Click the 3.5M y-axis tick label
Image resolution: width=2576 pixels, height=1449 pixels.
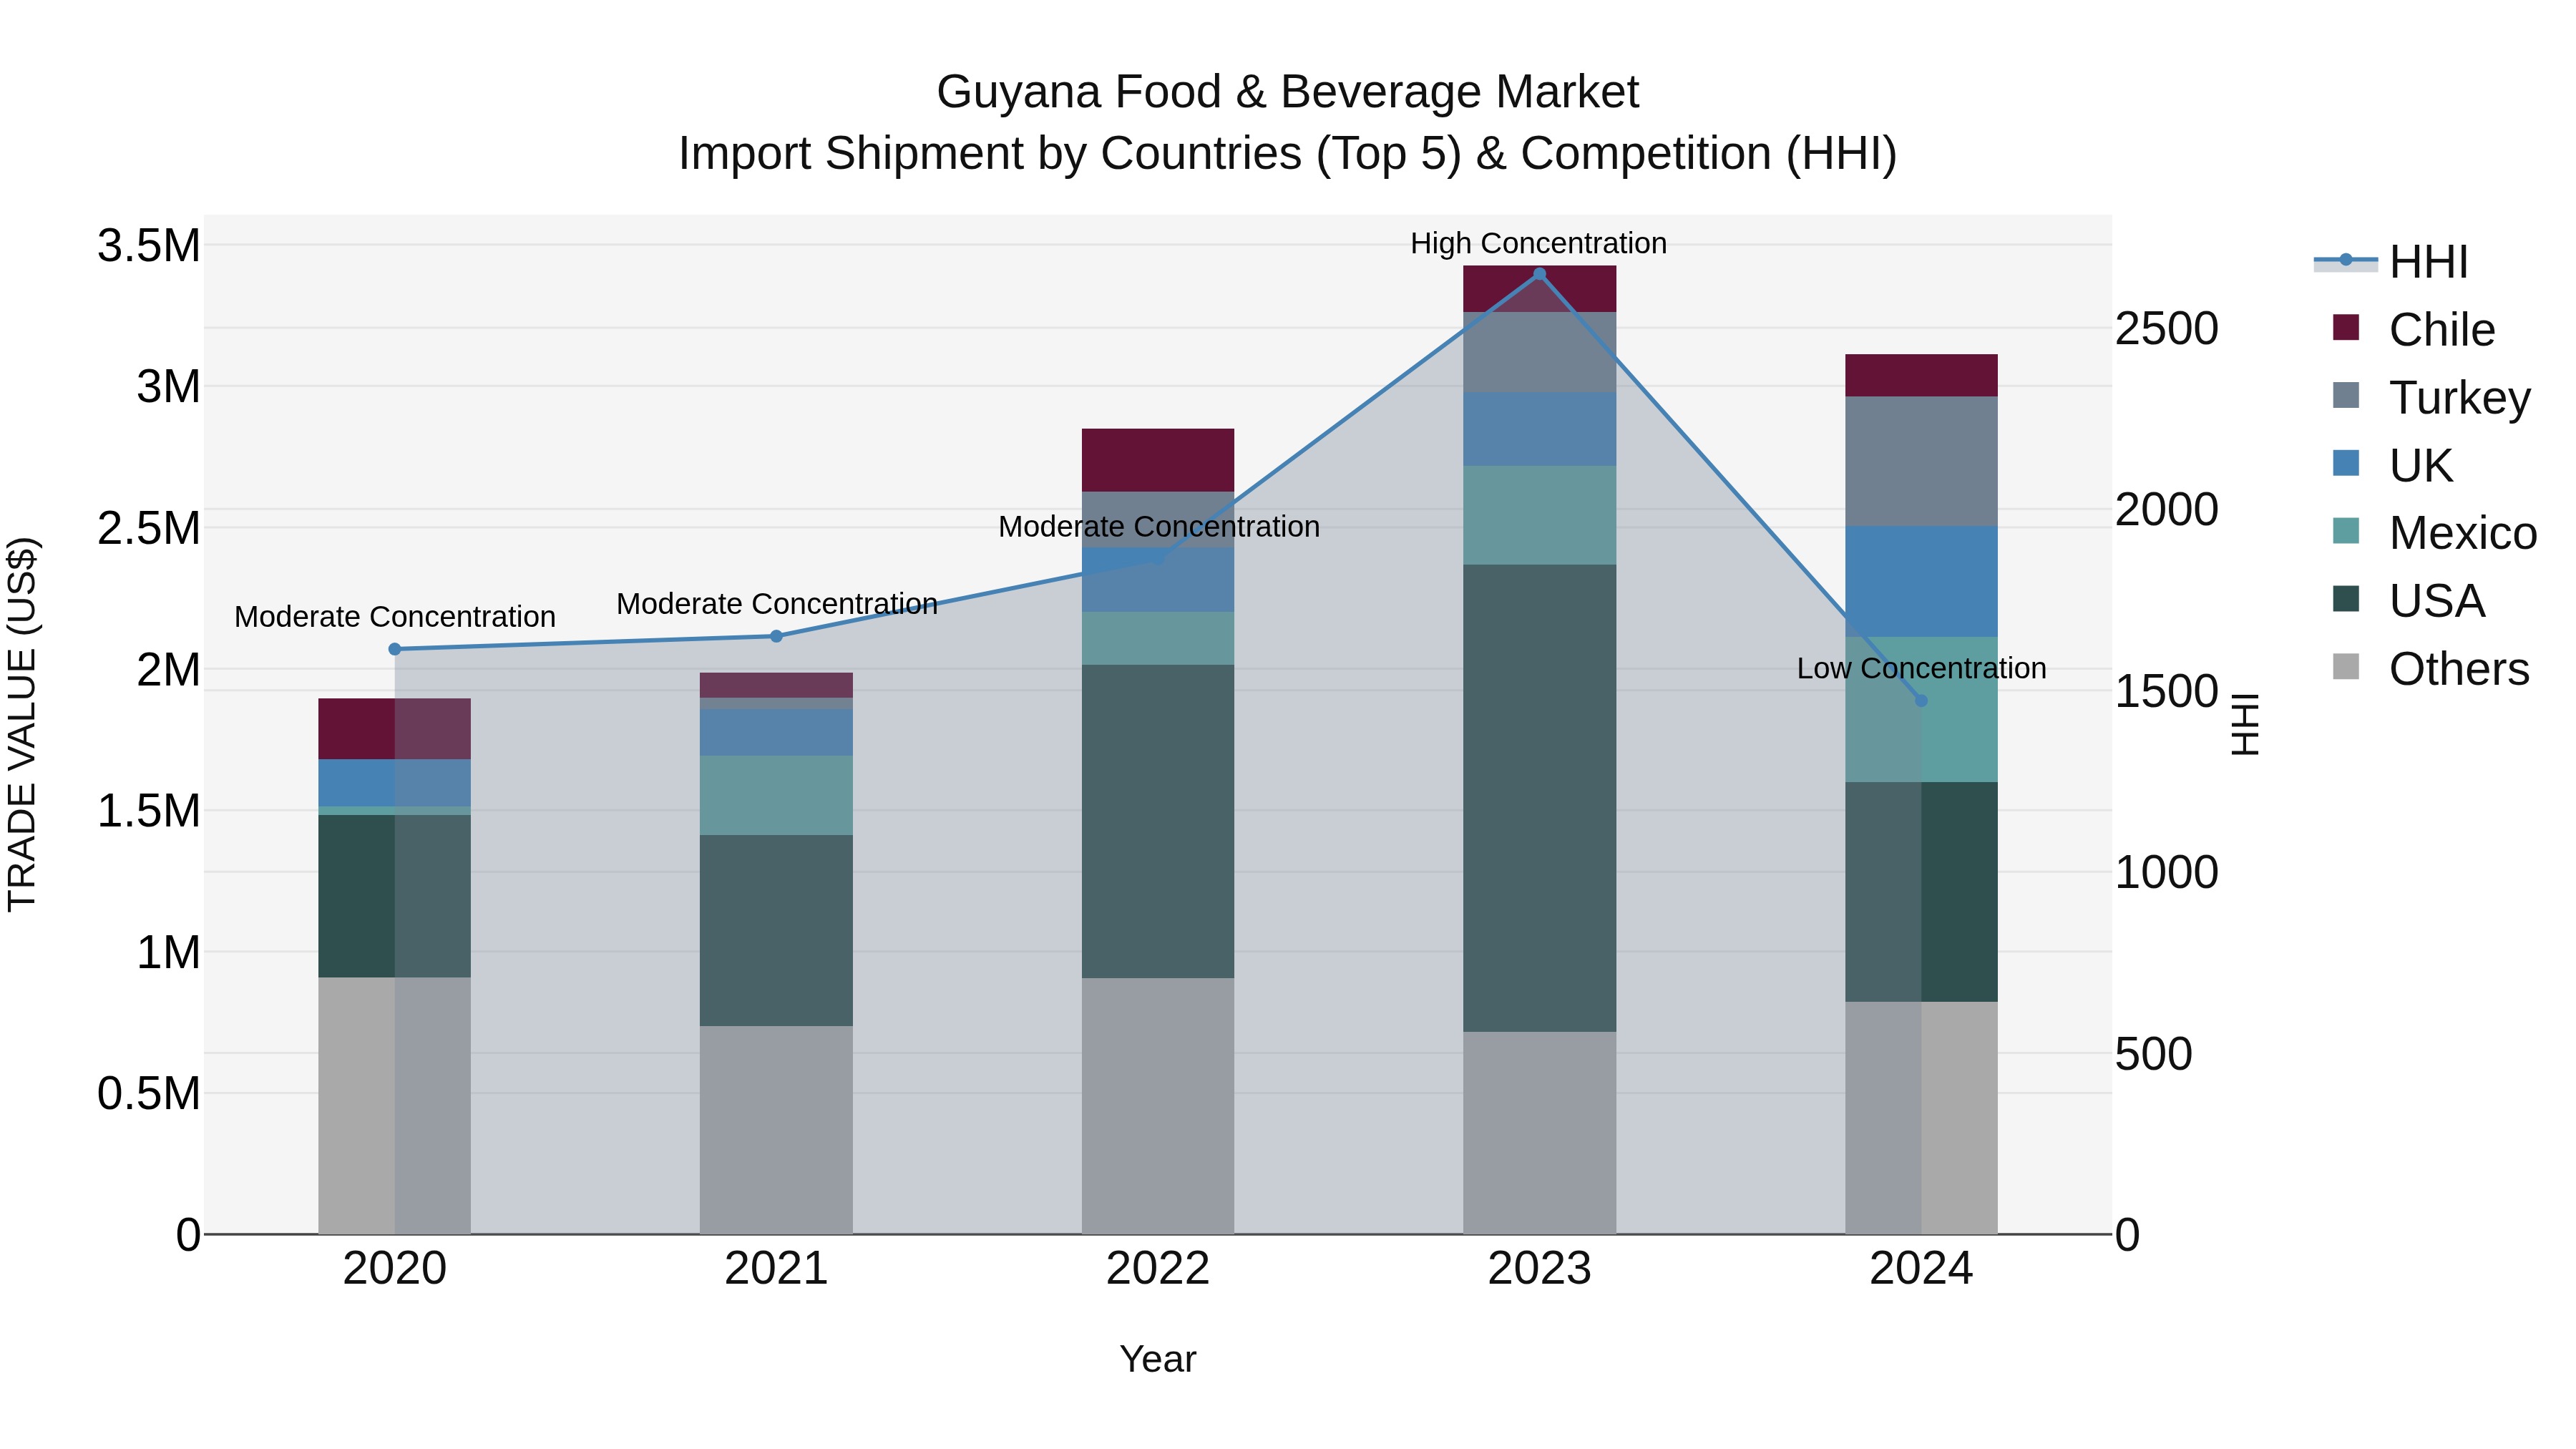pyautogui.click(x=149, y=246)
